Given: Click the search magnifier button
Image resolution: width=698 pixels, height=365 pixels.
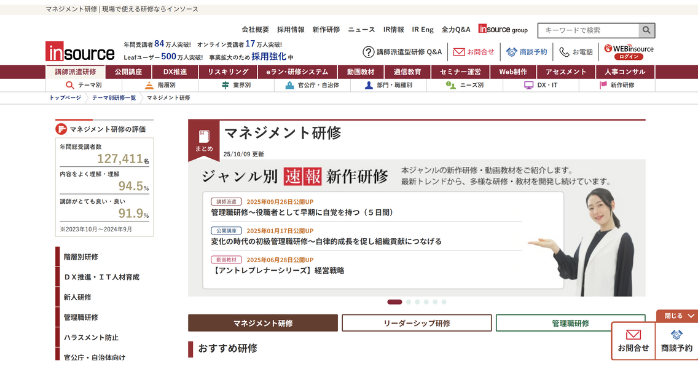Looking at the screenshot, I should (646, 30).
